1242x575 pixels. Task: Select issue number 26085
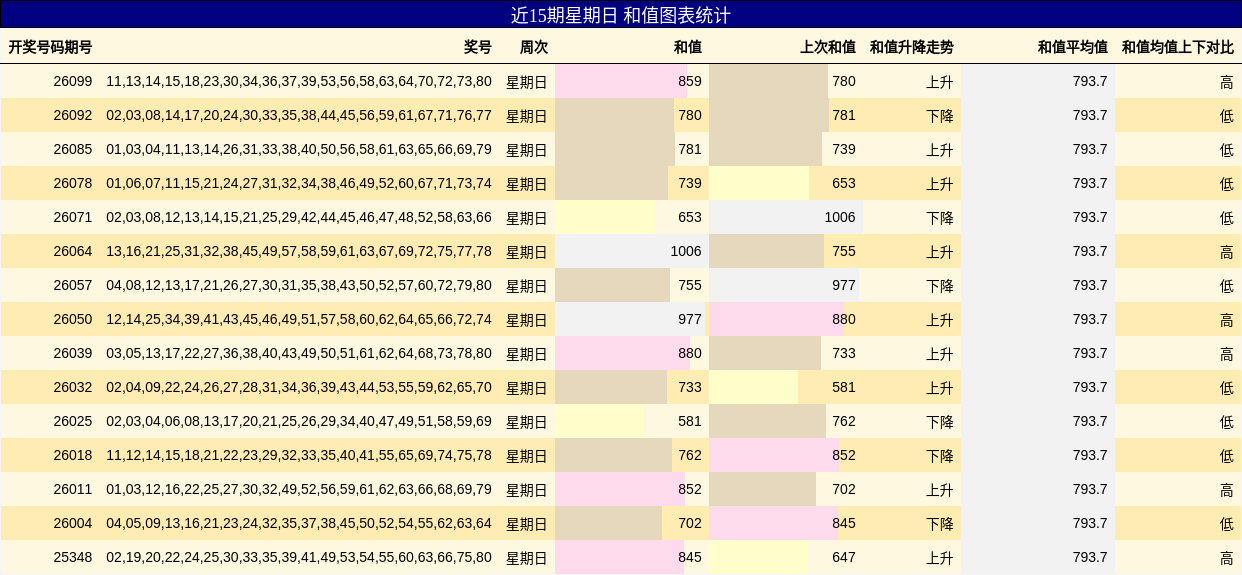[73, 149]
